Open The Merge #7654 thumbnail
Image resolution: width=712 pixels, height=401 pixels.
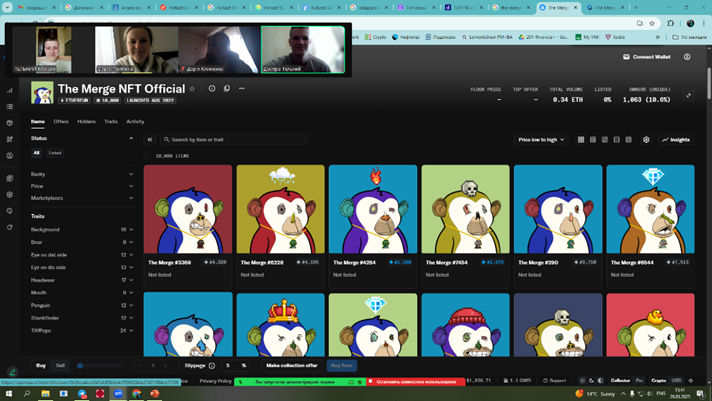click(465, 209)
